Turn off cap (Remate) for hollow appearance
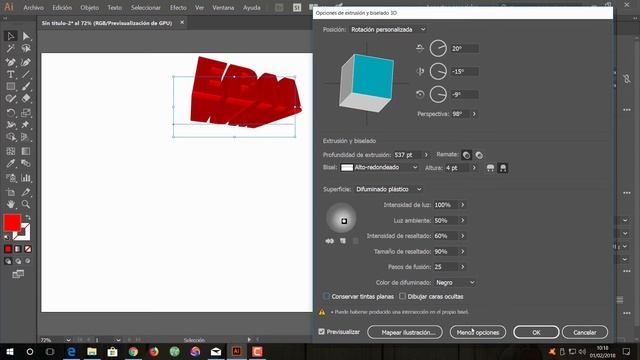The height and width of the screenshot is (360, 640). (479, 155)
